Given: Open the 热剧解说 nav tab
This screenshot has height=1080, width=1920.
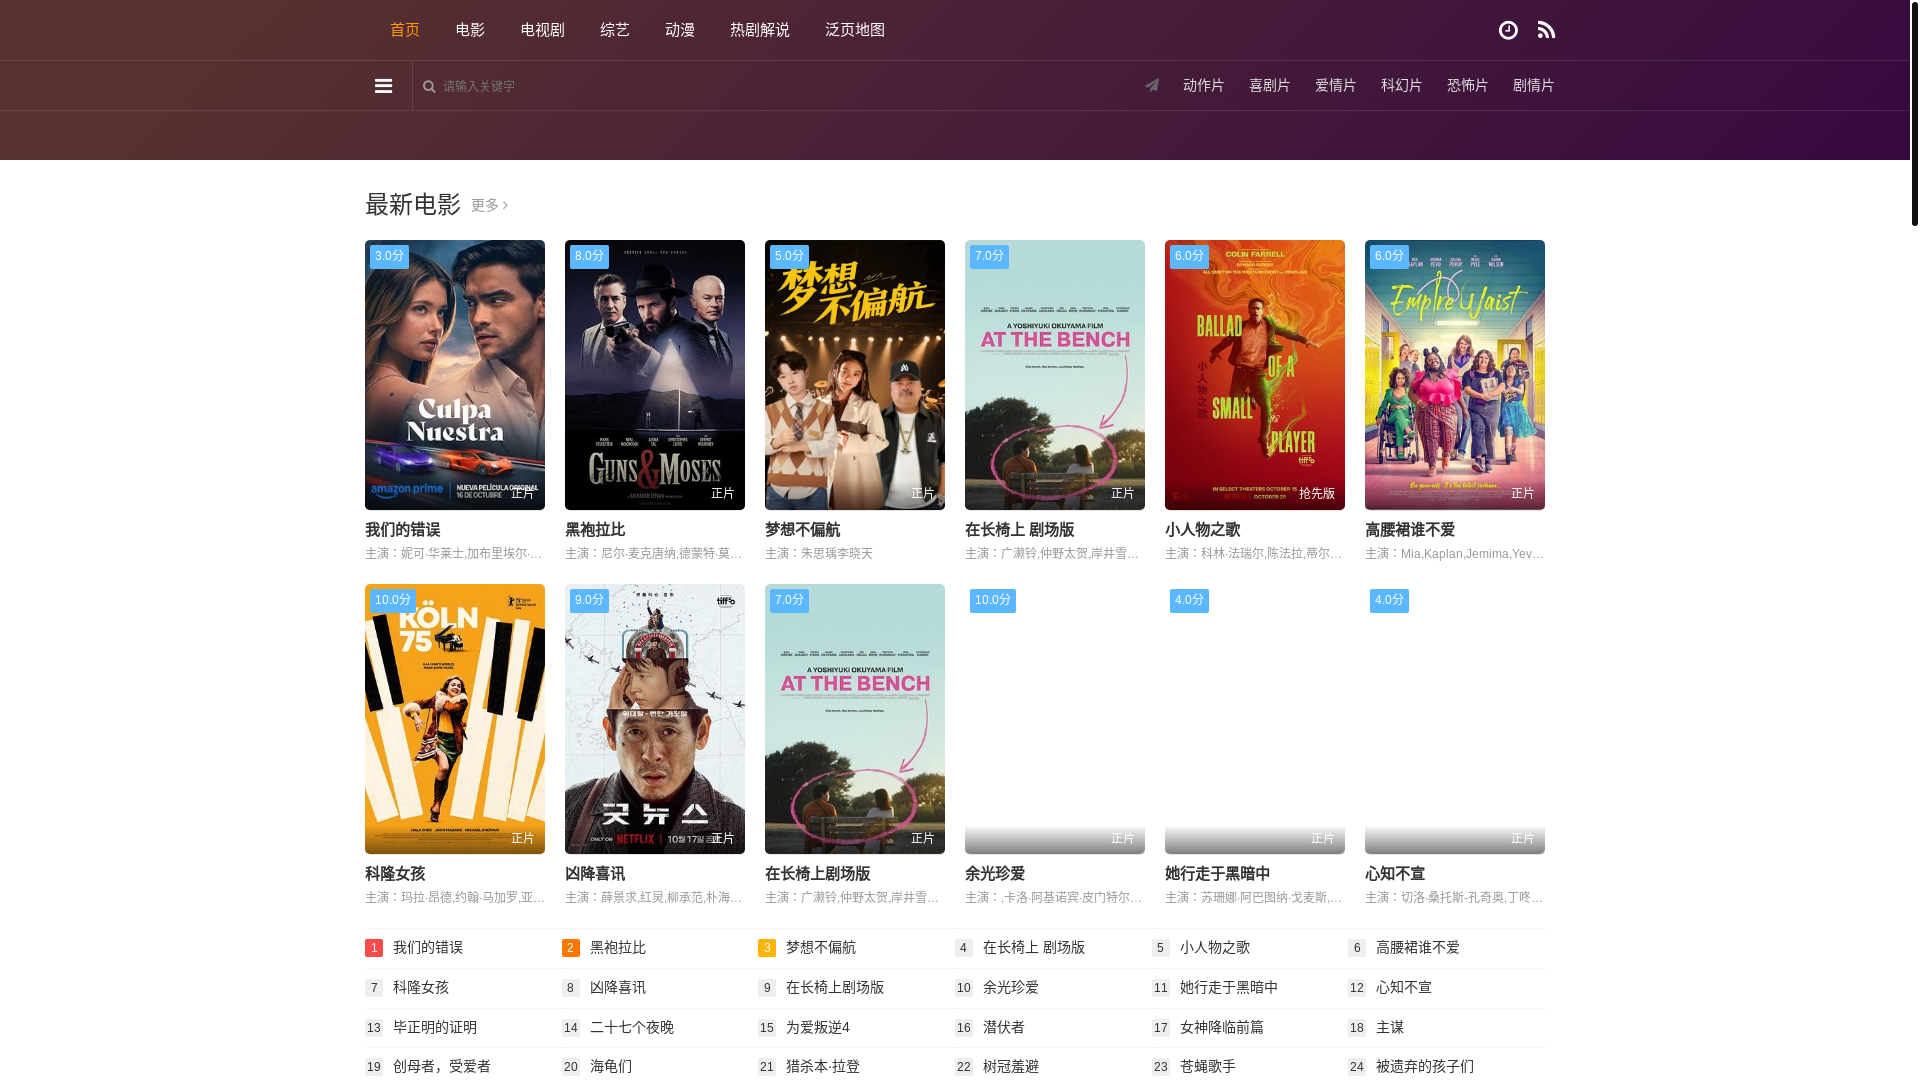Looking at the screenshot, I should pos(760,30).
